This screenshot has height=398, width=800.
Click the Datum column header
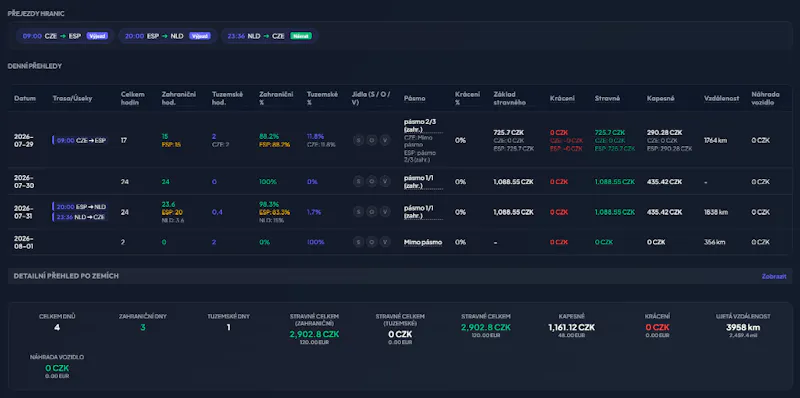[25, 98]
